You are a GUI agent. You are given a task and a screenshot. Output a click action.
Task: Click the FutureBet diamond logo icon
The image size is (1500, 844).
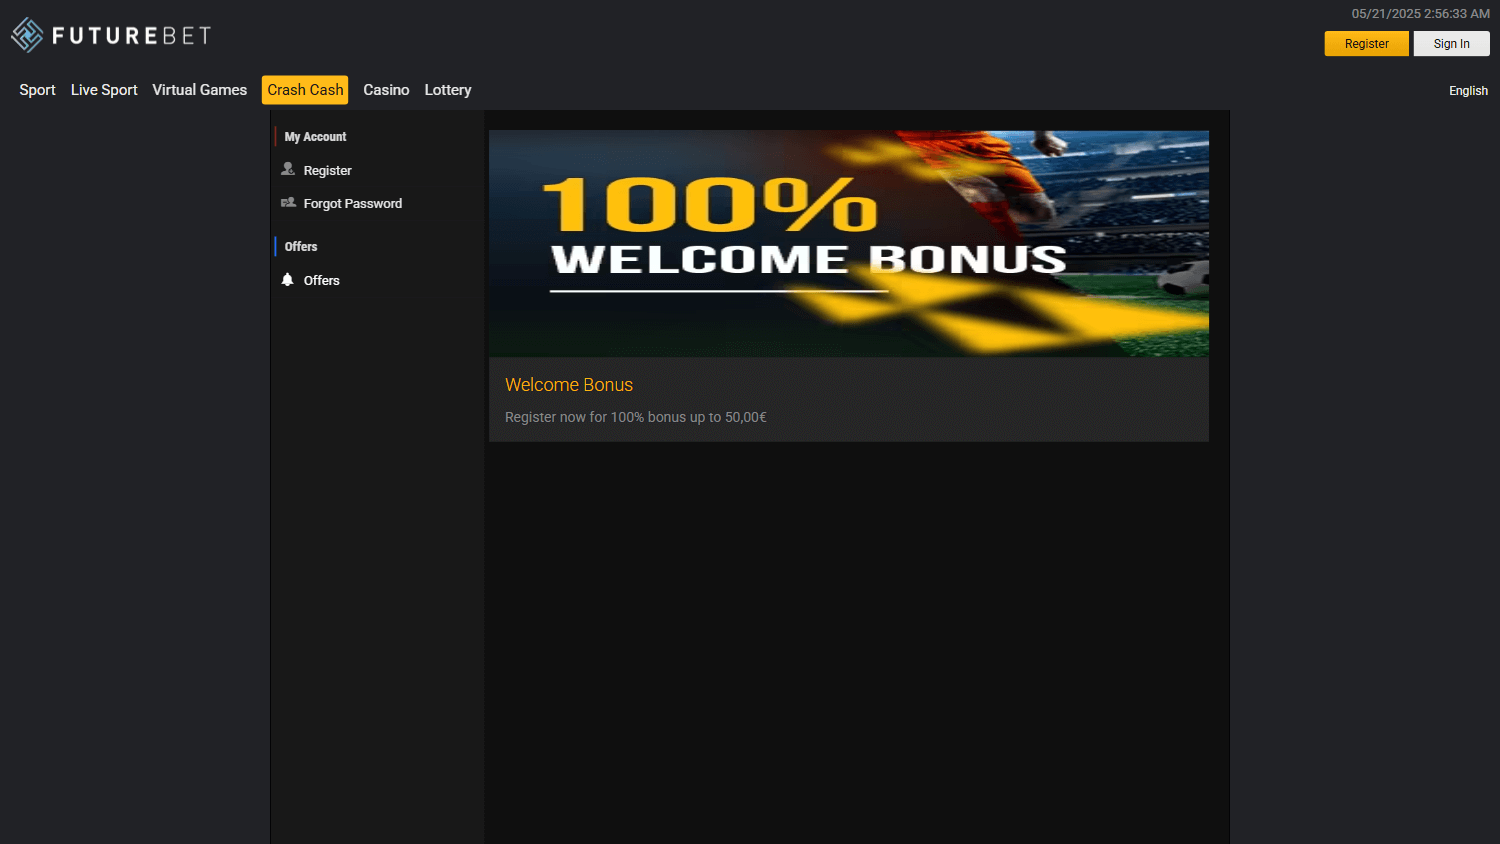pyautogui.click(x=27, y=33)
